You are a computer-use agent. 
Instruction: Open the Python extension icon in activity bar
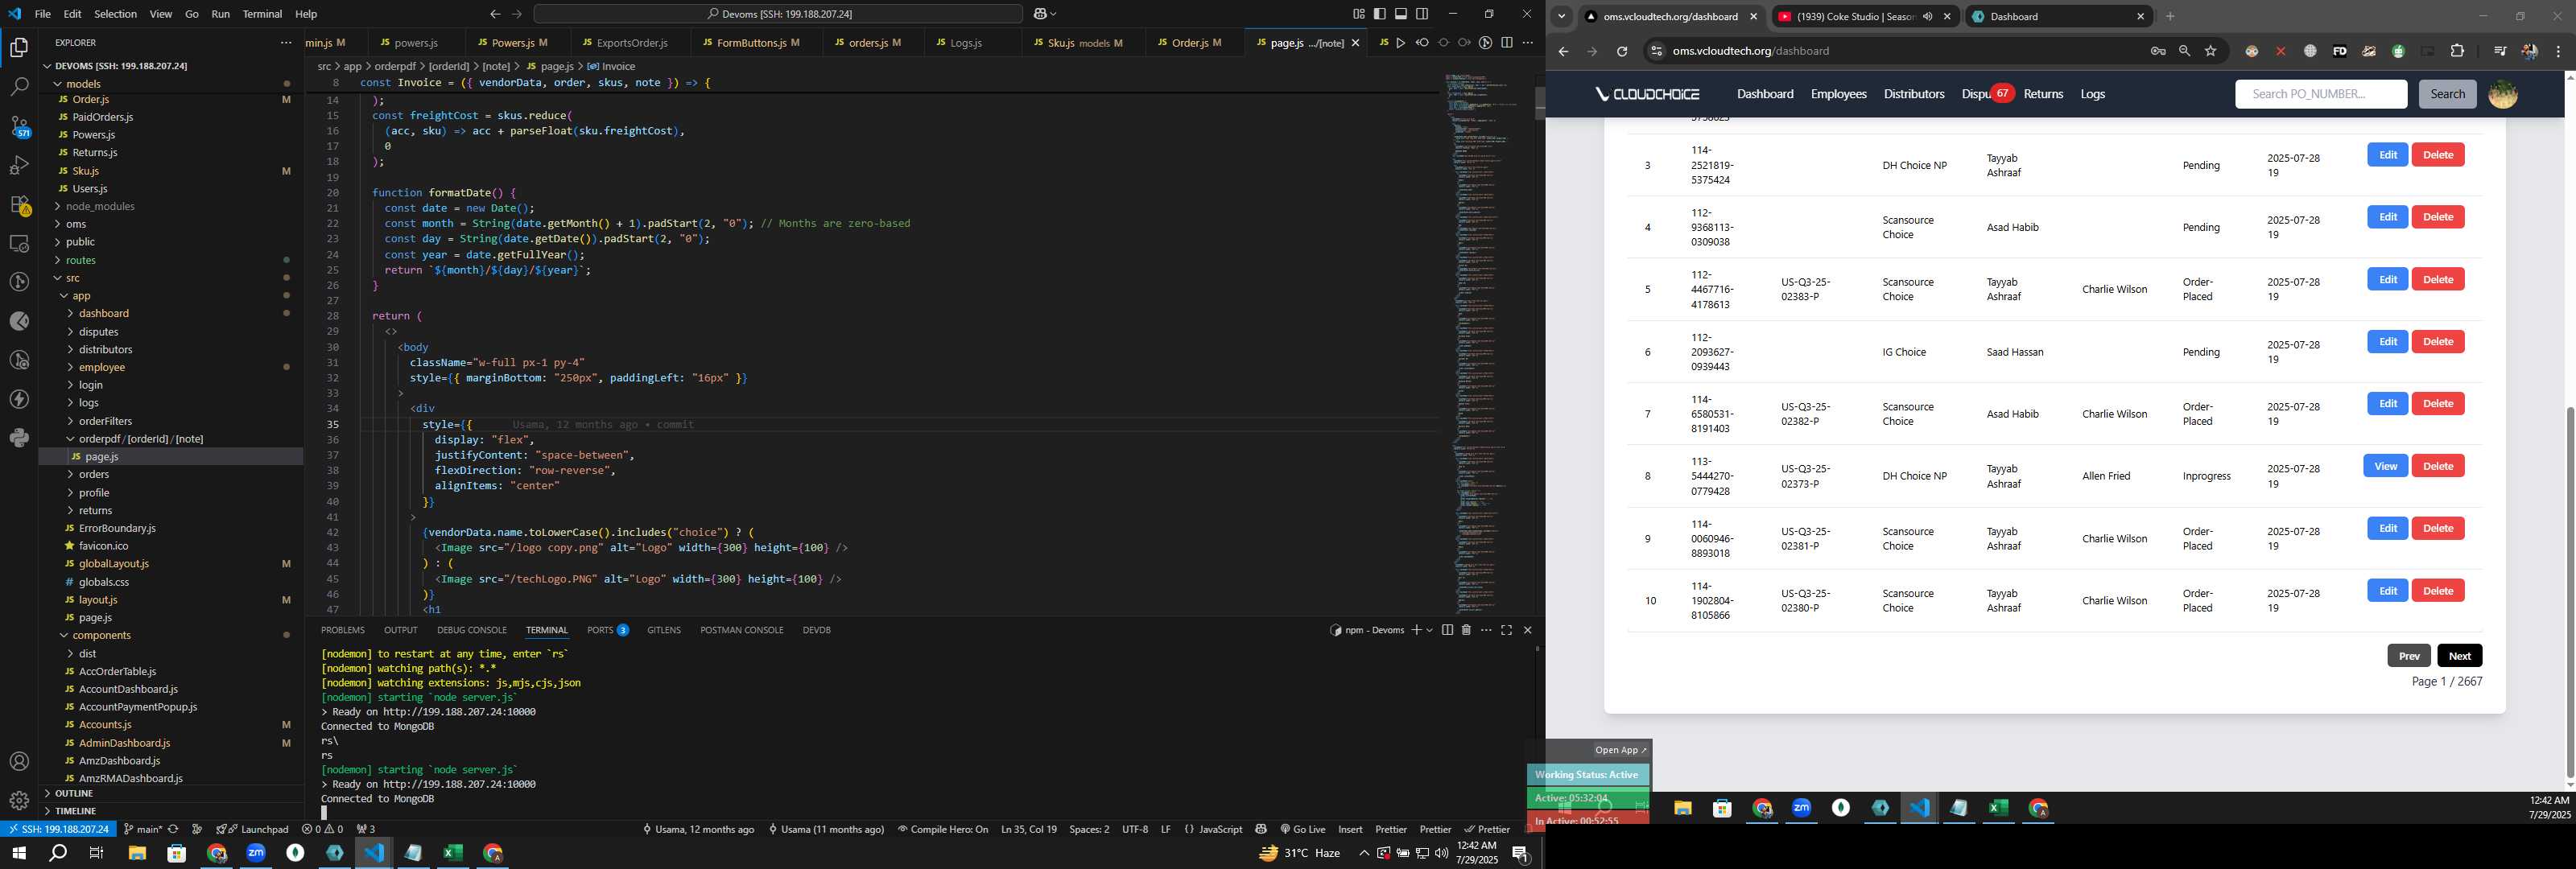(19, 438)
